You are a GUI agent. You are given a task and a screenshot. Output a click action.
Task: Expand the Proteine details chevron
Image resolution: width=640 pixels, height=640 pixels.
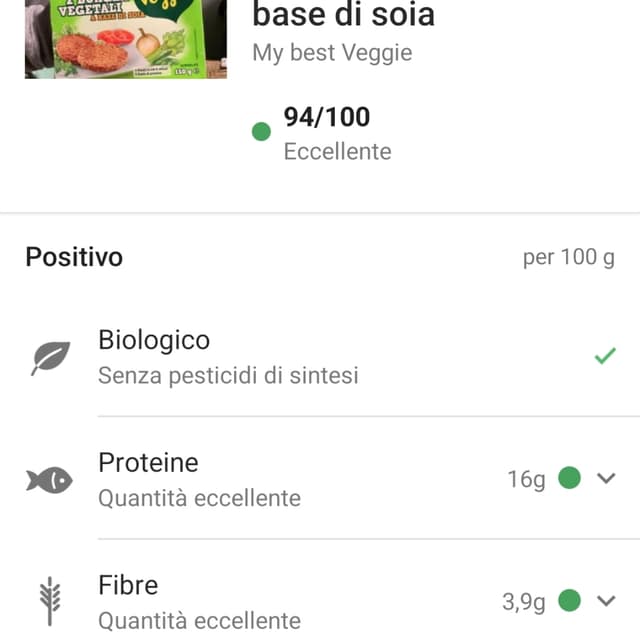606,478
